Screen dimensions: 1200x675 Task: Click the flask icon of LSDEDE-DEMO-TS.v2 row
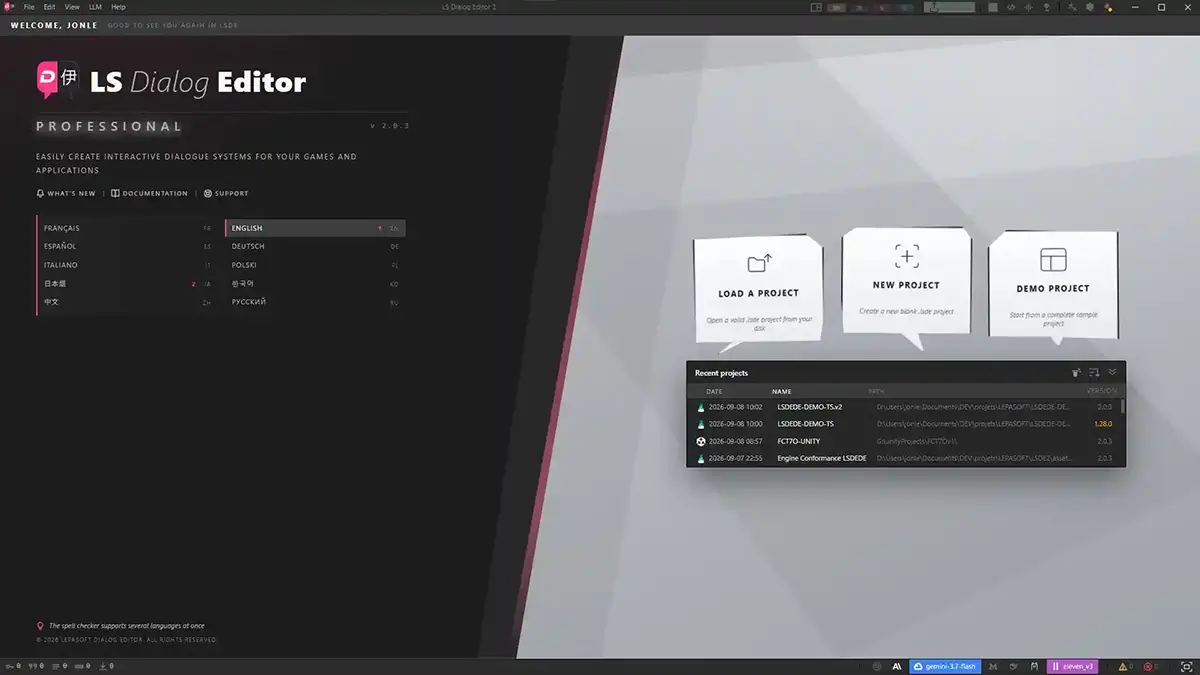point(701,407)
